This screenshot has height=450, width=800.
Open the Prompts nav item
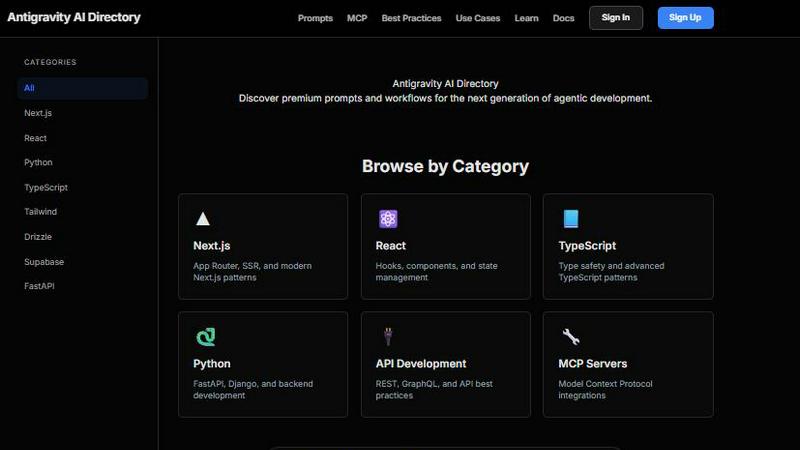pyautogui.click(x=315, y=18)
